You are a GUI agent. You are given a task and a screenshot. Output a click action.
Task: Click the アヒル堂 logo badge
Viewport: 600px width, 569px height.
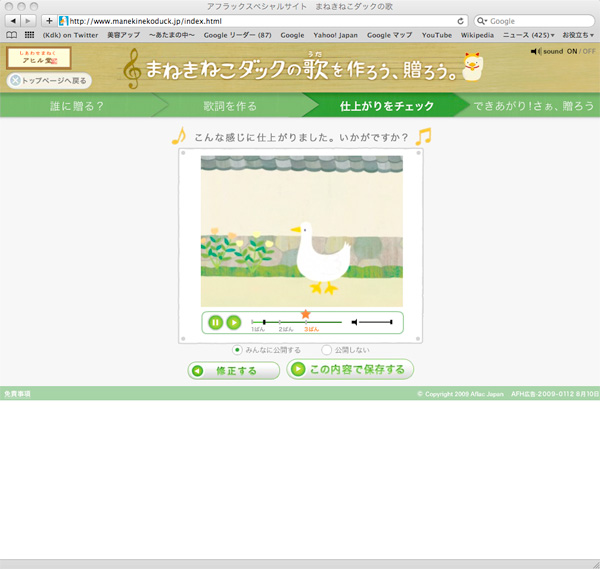39,58
